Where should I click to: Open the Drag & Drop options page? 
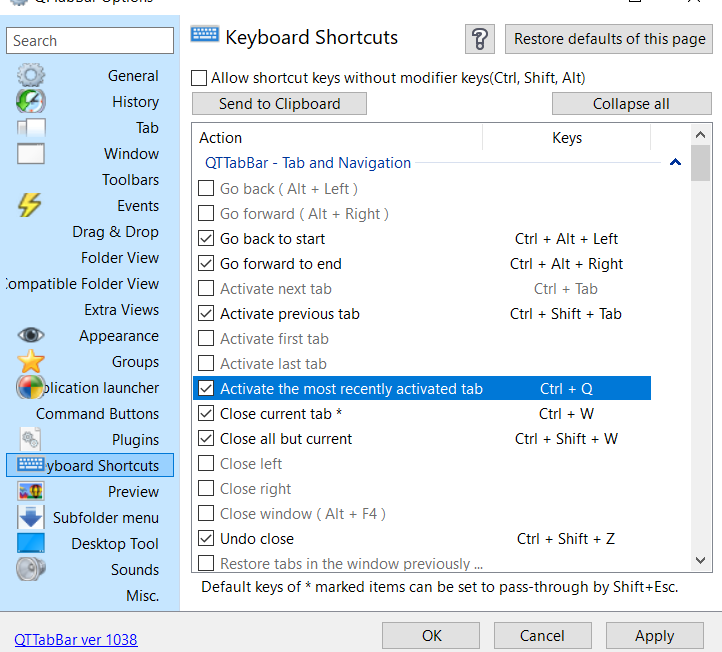point(115,232)
